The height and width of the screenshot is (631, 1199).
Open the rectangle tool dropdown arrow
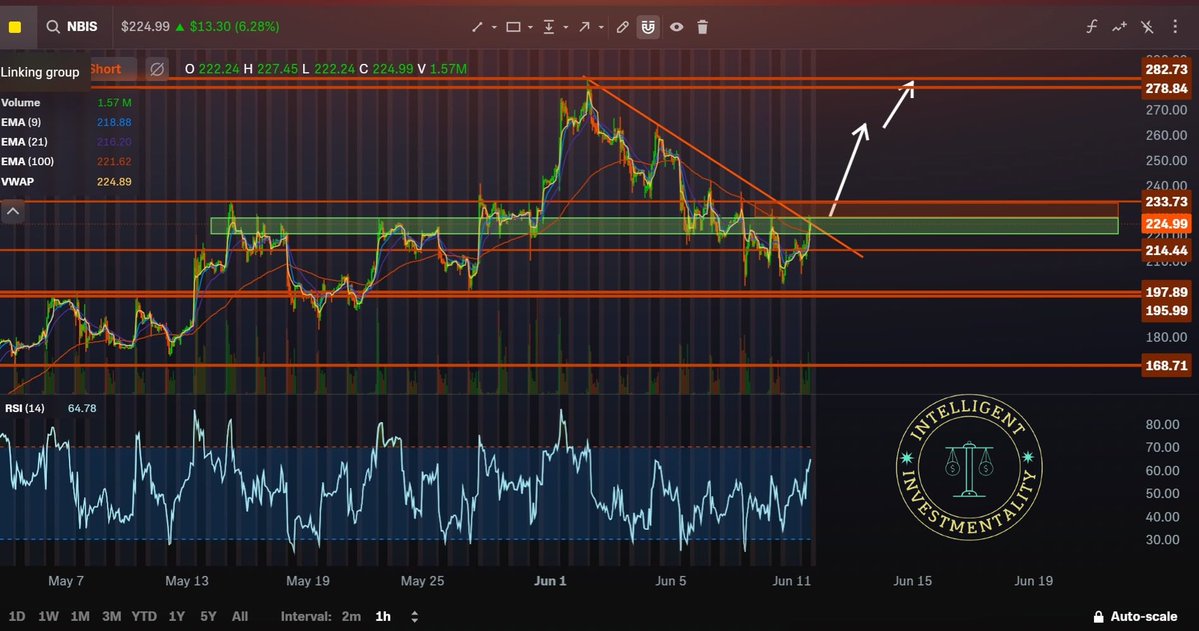point(530,28)
